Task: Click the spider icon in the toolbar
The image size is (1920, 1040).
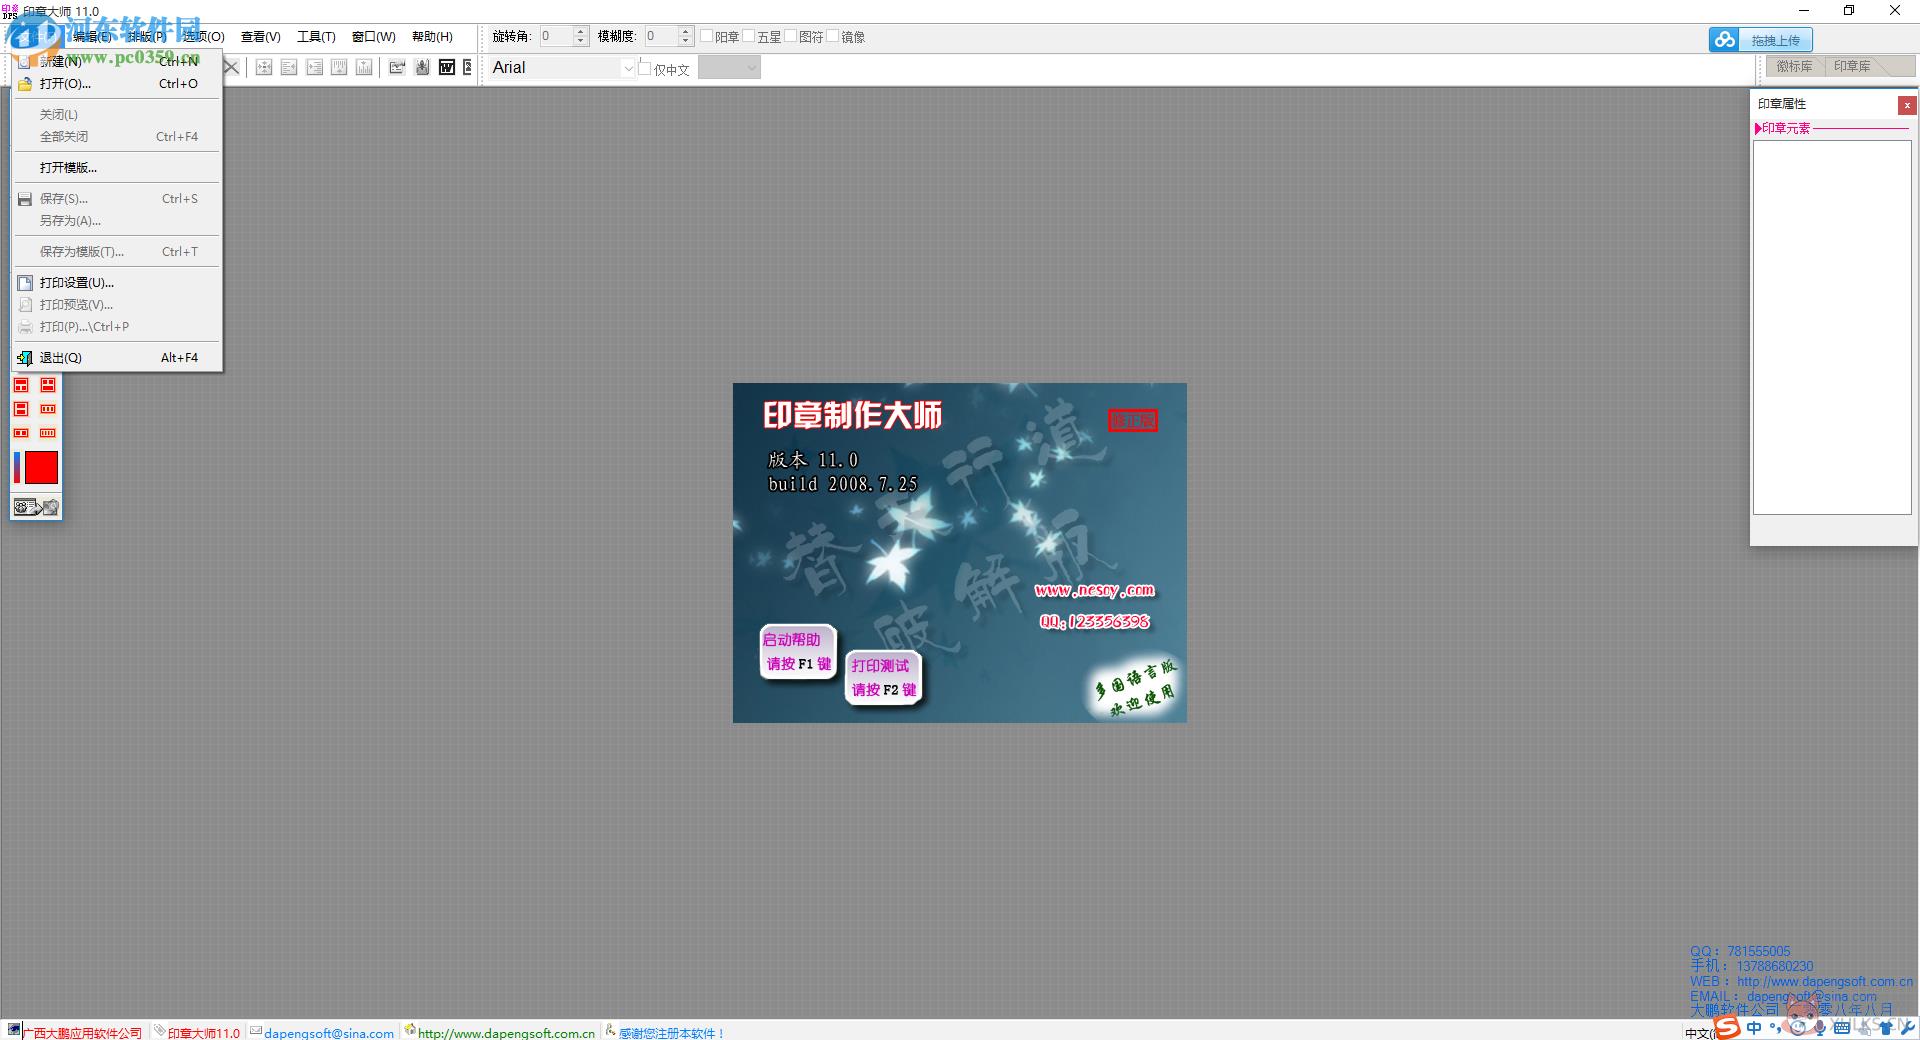Action: pyautogui.click(x=422, y=67)
